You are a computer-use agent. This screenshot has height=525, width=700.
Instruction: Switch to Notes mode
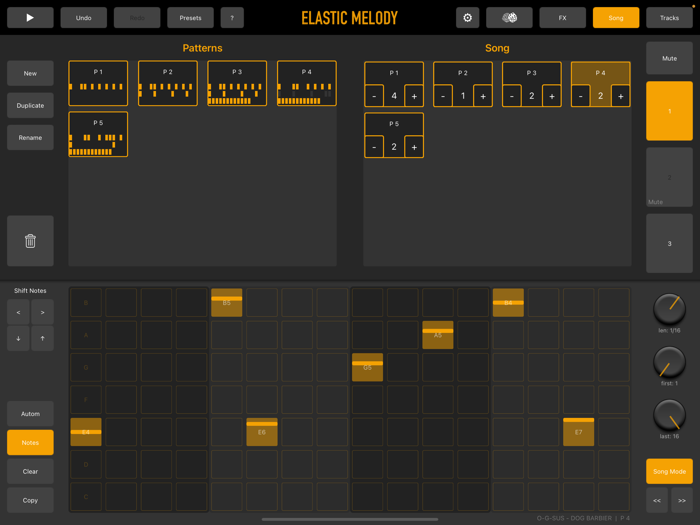(30, 442)
